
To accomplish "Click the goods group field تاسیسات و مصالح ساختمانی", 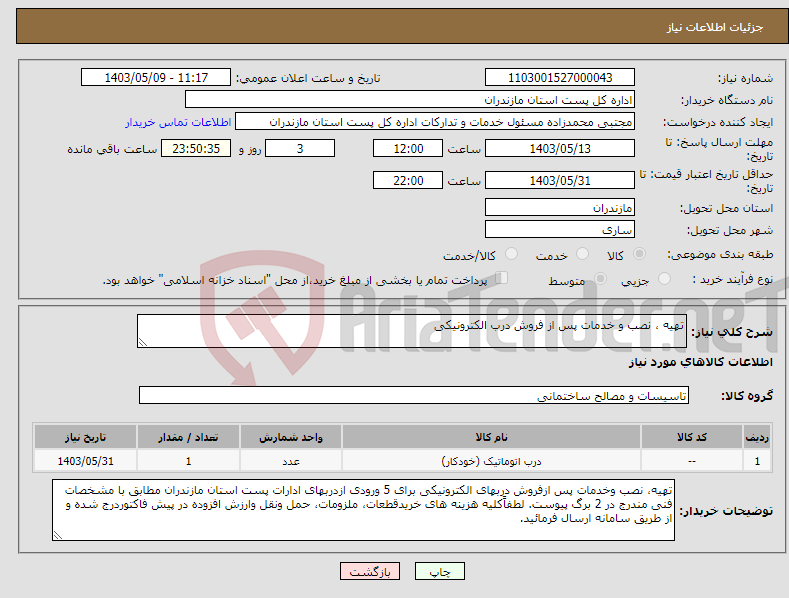I will click(x=414, y=395).
